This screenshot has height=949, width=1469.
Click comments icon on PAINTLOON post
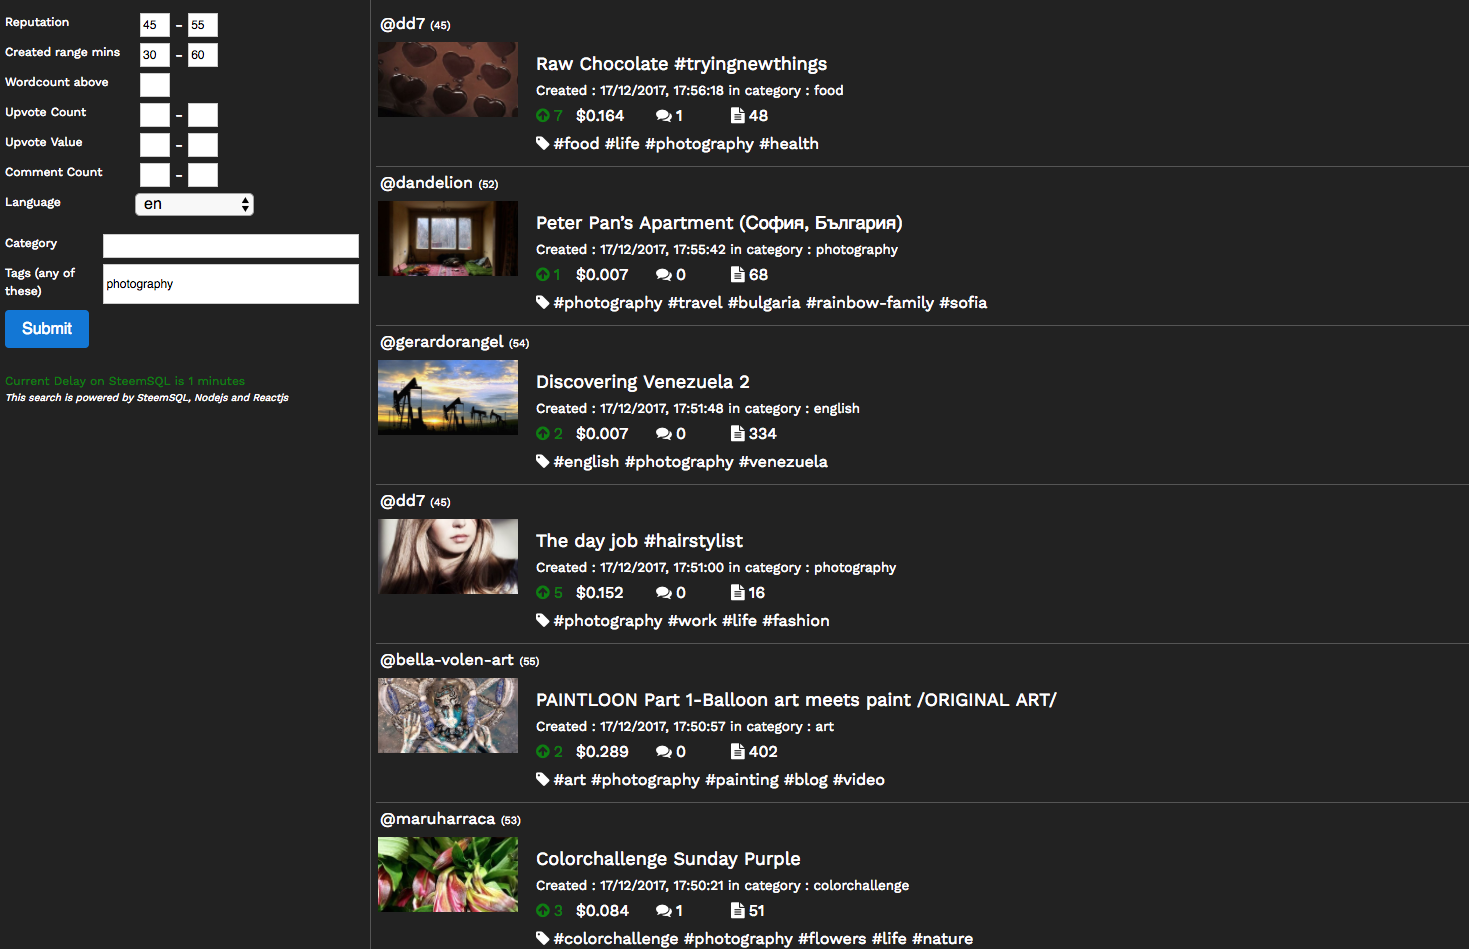[664, 752]
